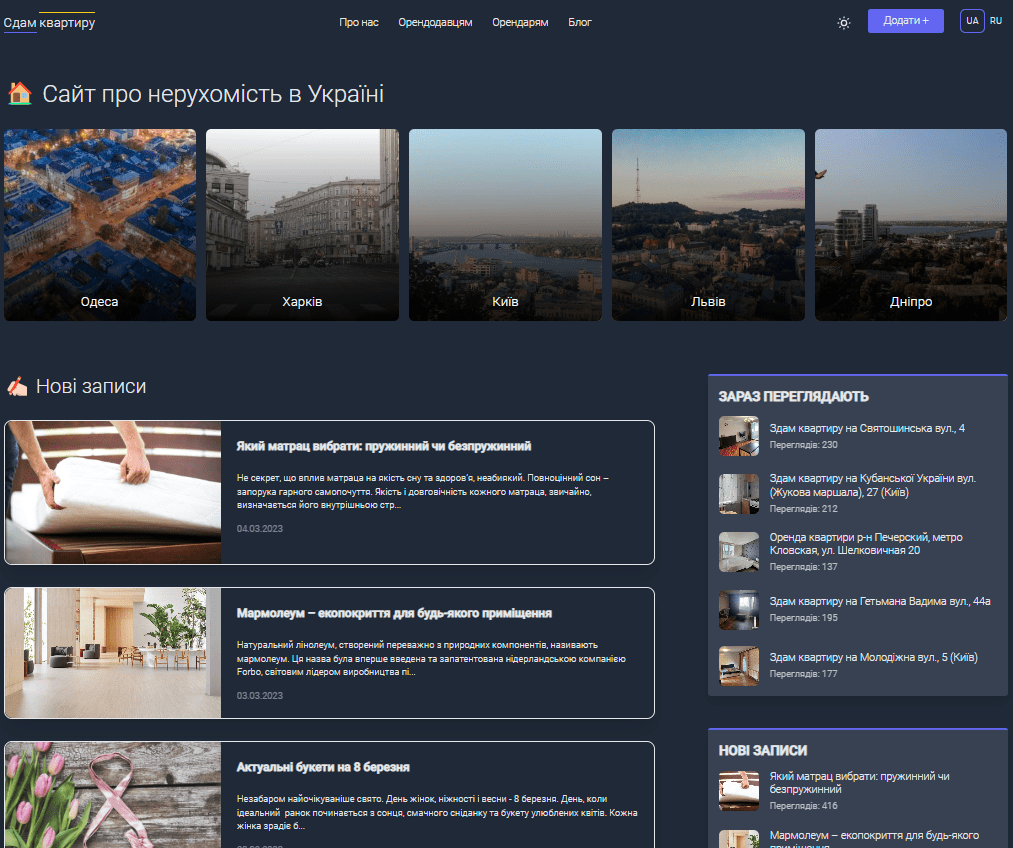This screenshot has width=1013, height=848.
Task: Click Переглядів: 137 text
Action: 803,567
